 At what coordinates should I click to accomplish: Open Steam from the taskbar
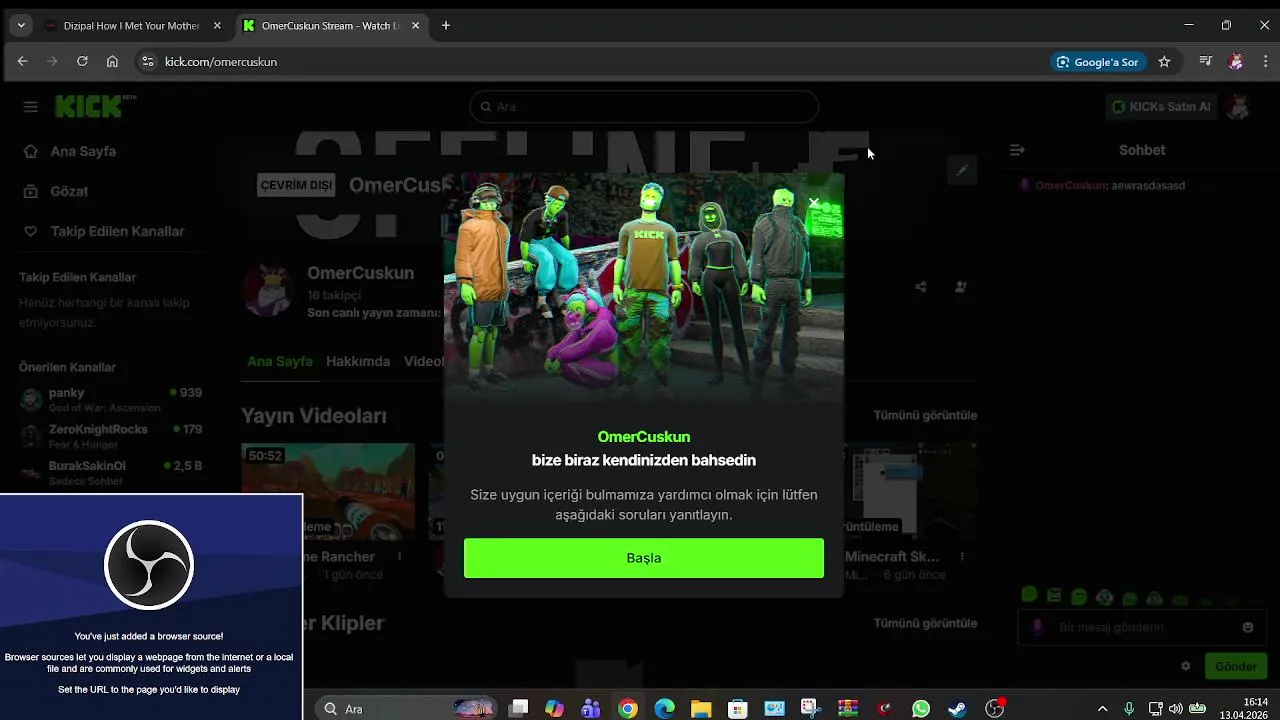point(957,708)
